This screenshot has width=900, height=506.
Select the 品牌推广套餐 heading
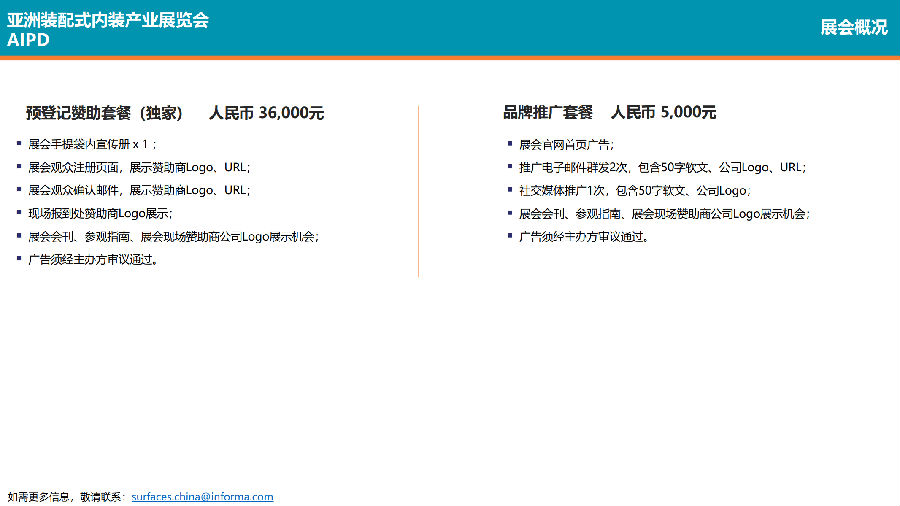point(548,112)
